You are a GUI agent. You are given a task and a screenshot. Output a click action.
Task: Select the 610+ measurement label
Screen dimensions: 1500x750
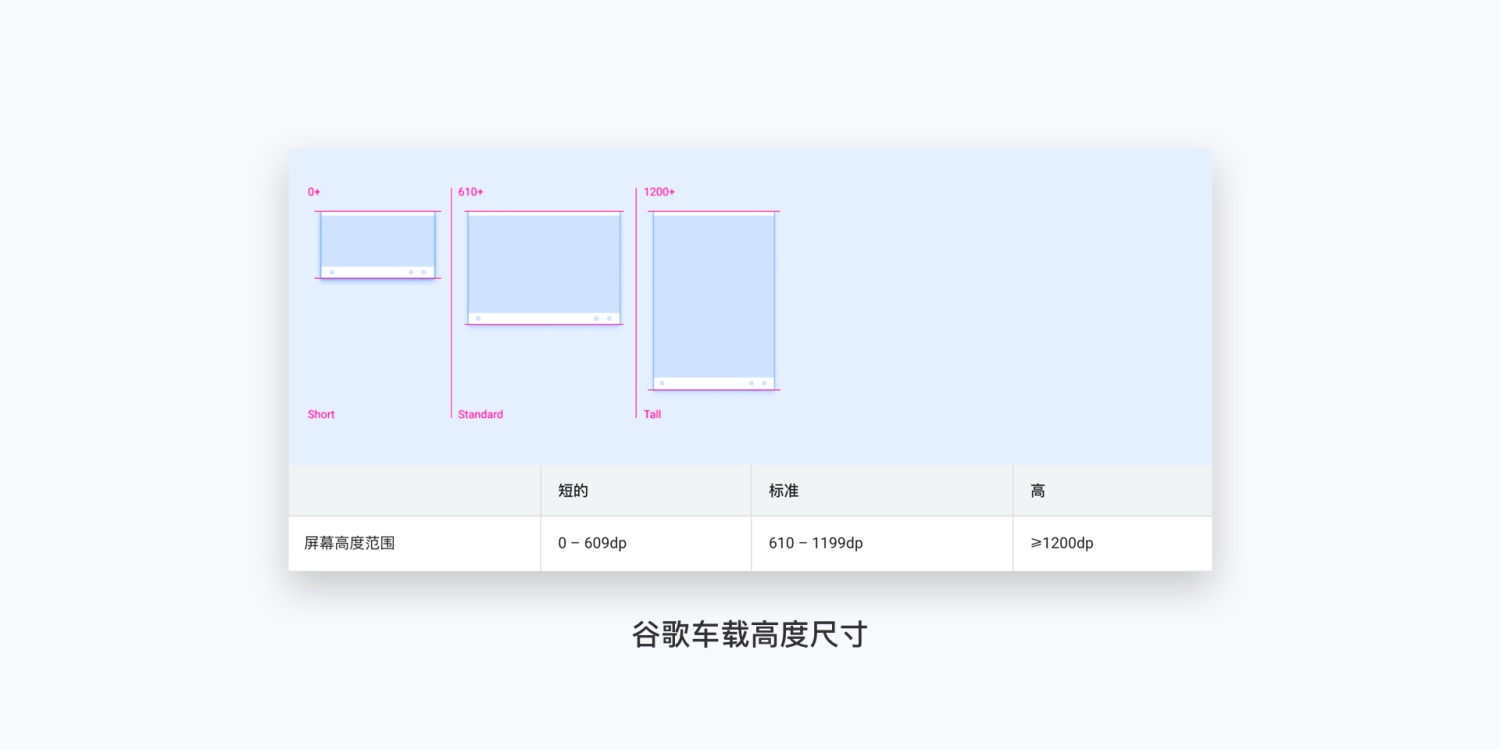point(470,191)
